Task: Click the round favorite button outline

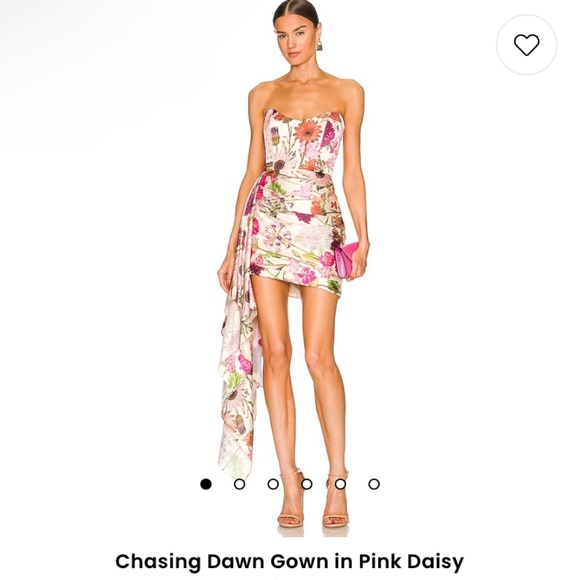Action: pyautogui.click(x=526, y=45)
